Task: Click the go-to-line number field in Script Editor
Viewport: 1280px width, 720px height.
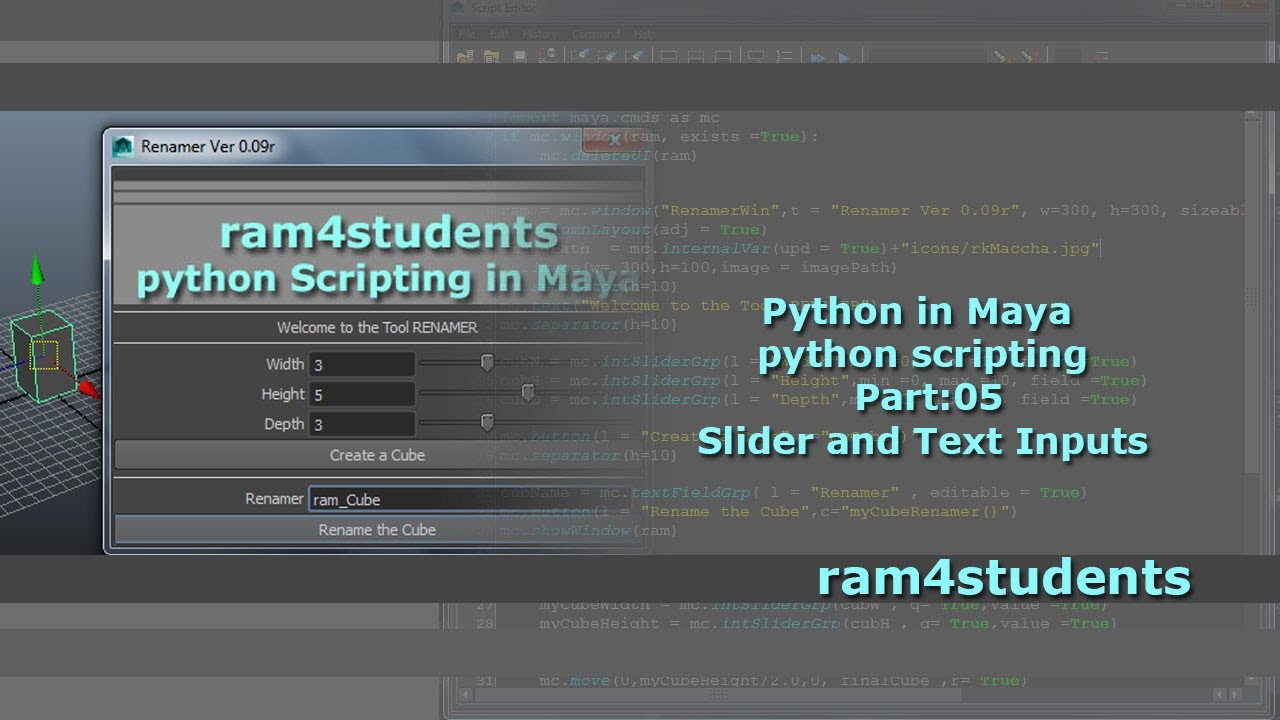Action: pyautogui.click(x=1067, y=57)
